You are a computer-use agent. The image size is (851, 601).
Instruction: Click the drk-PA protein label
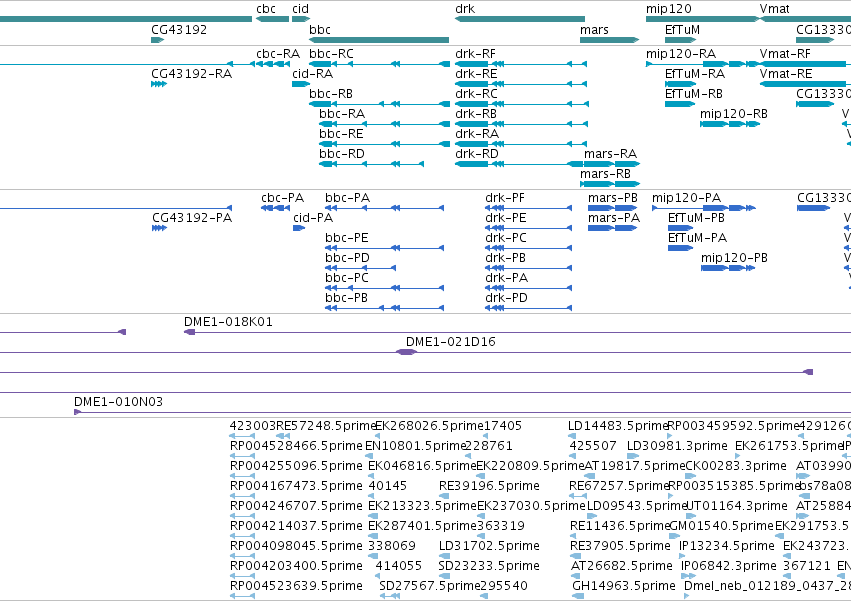coord(506,278)
